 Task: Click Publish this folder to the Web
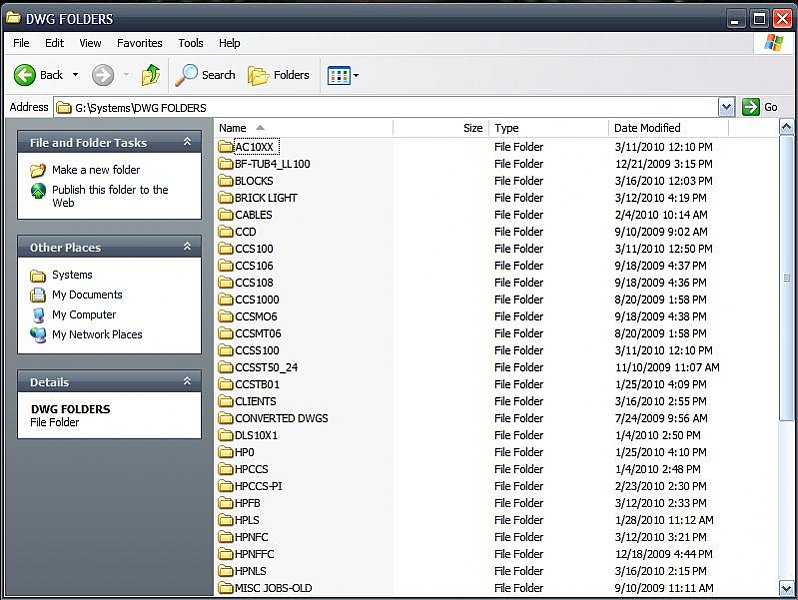[x=110, y=196]
